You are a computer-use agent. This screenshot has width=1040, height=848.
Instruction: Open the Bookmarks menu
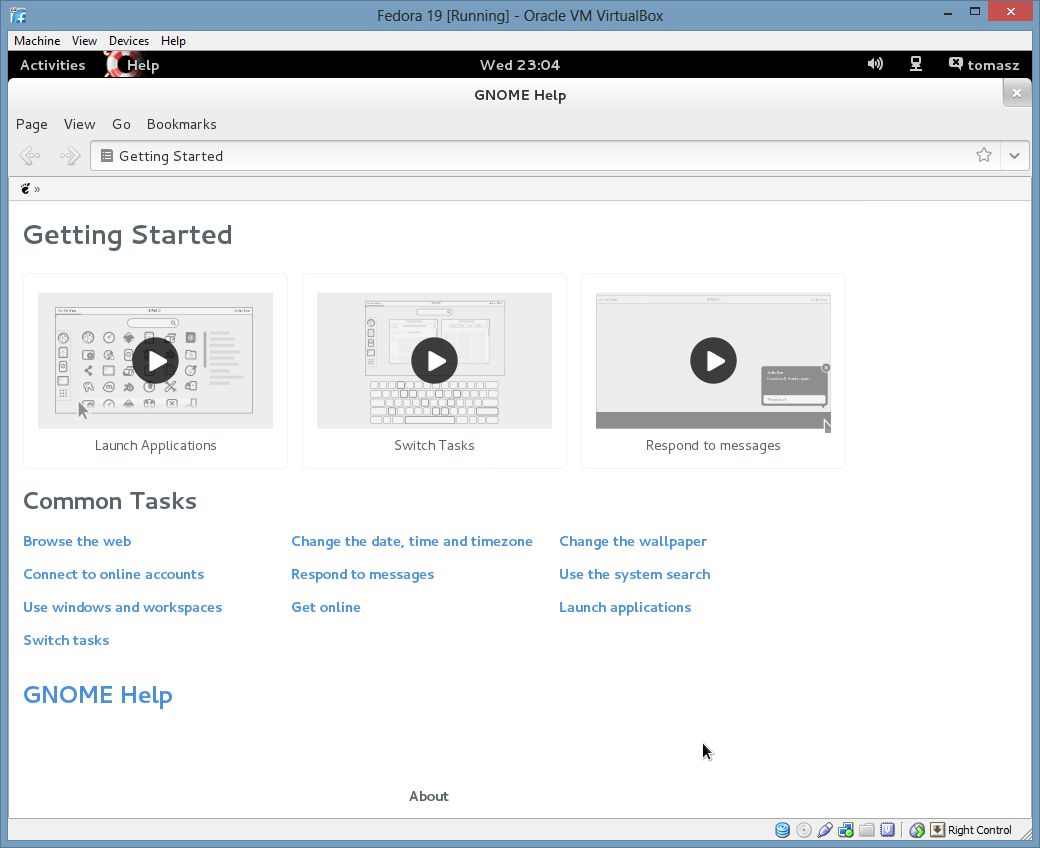pos(182,124)
